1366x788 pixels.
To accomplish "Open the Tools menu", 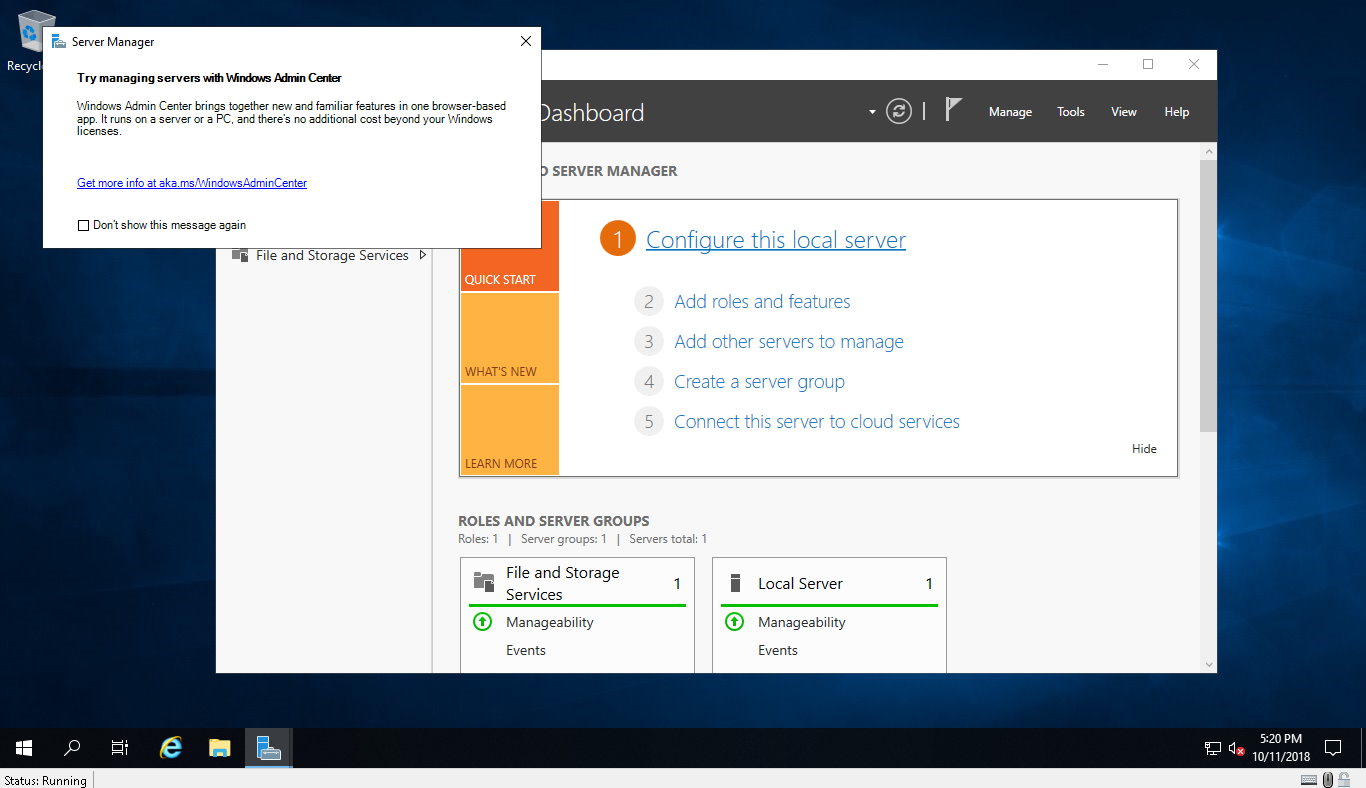I will click(1070, 111).
